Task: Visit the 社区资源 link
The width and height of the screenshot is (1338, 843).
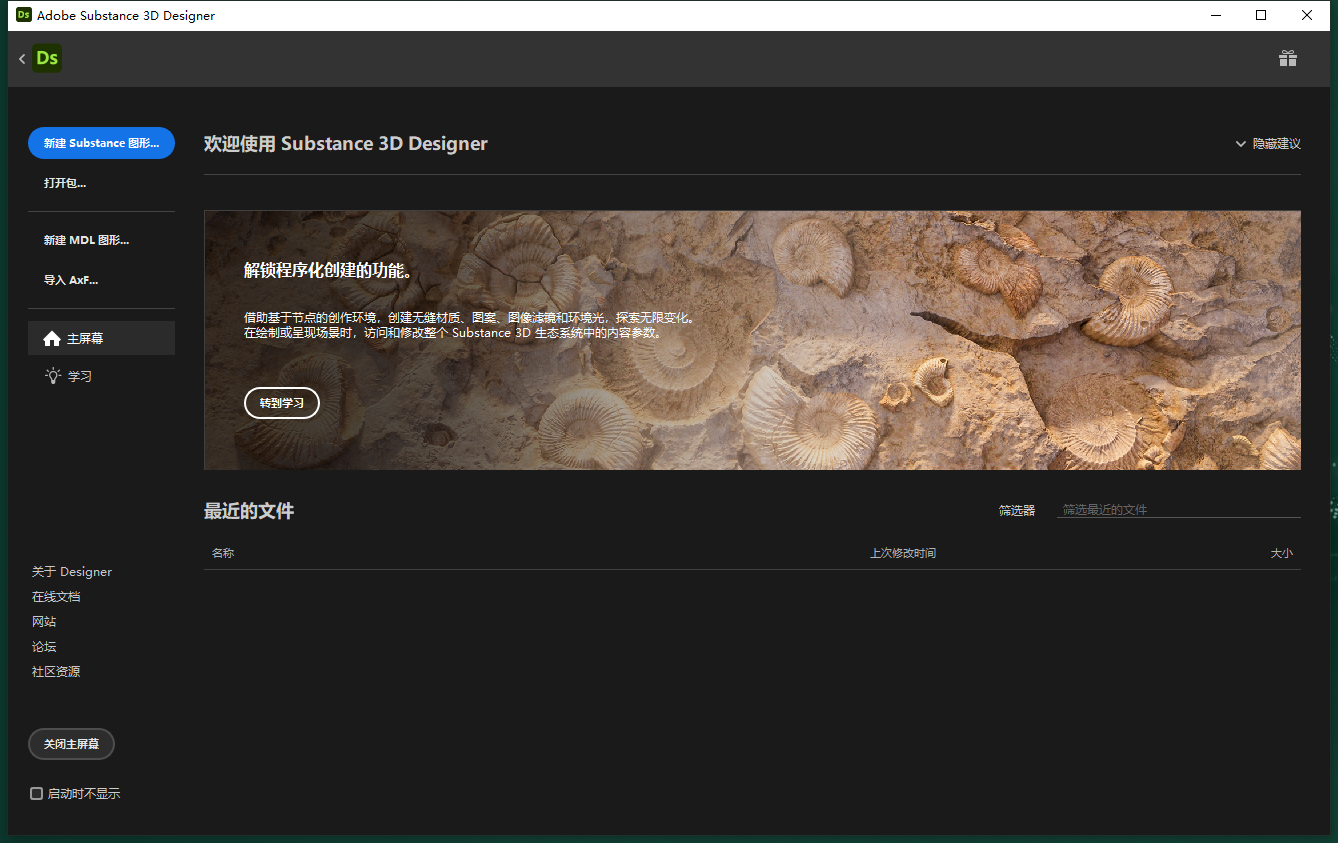Action: (56, 671)
